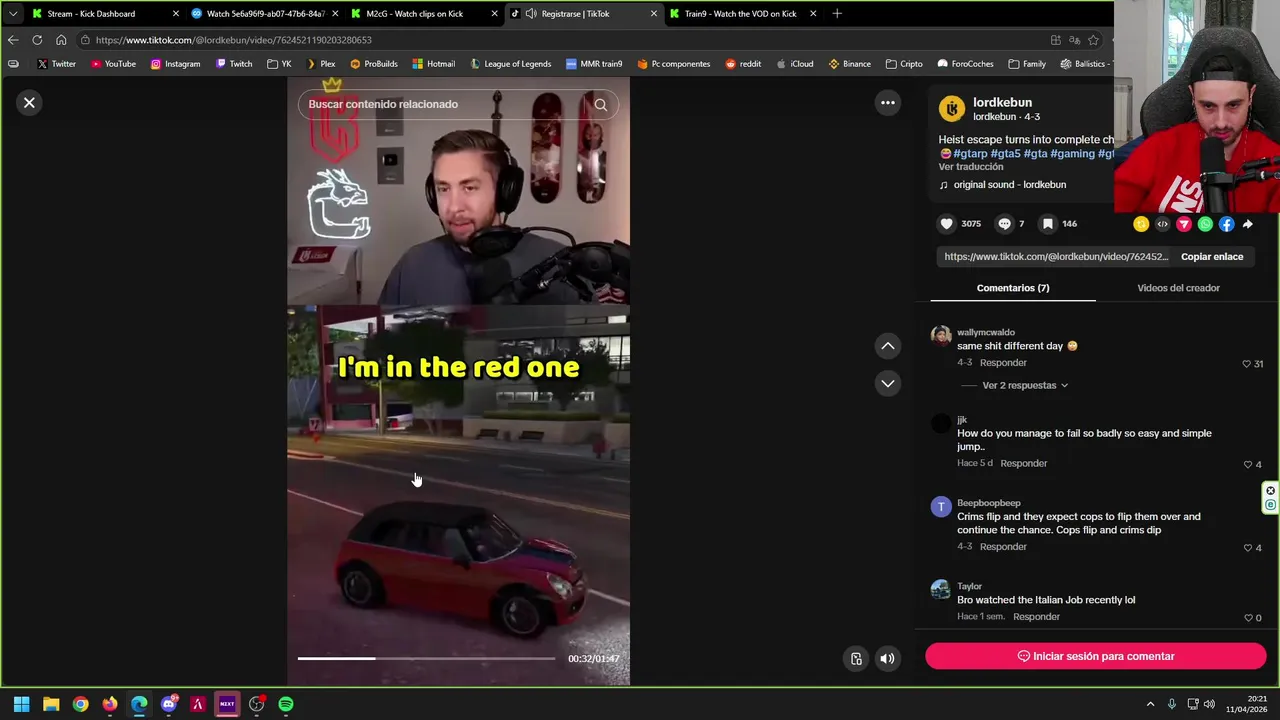The image size is (1280, 720).
Task: Open lordkebun profile avatar
Action: (952, 108)
